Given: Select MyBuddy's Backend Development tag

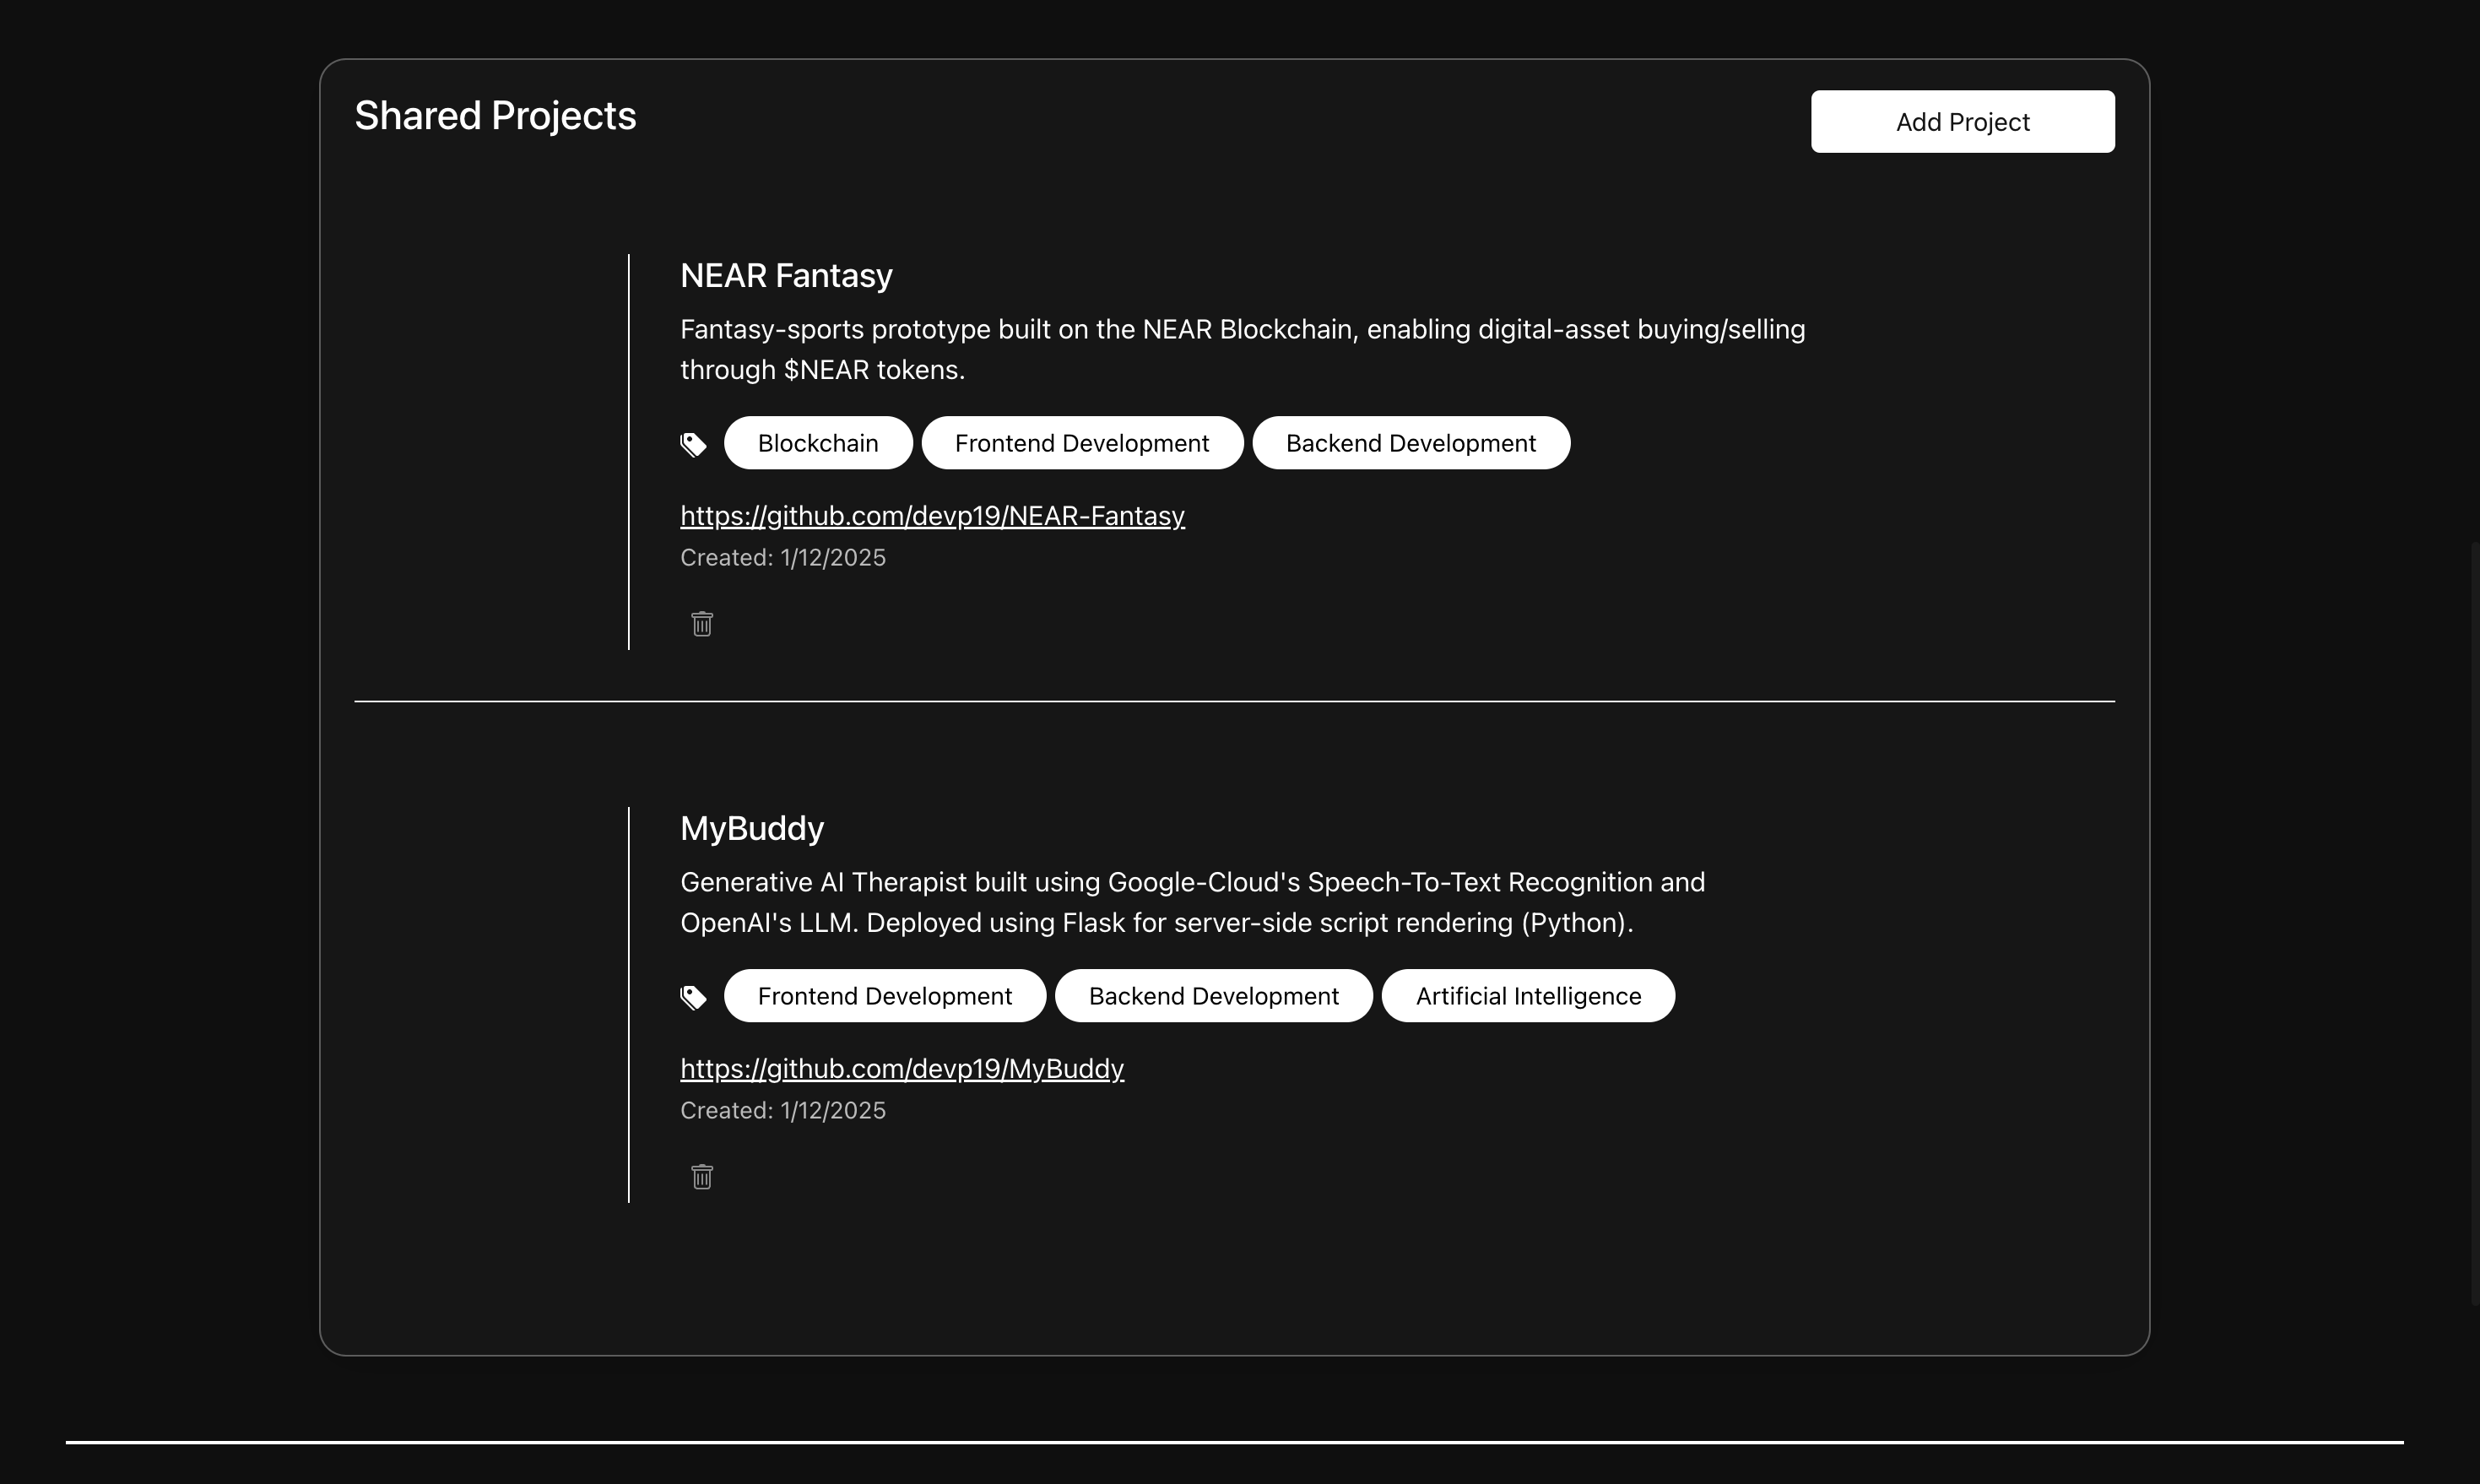Looking at the screenshot, I should pos(1213,996).
